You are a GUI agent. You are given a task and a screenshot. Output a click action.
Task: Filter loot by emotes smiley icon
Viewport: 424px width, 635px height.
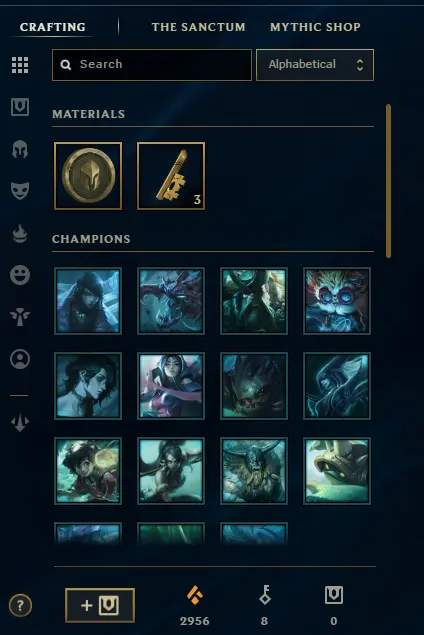tap(20, 275)
